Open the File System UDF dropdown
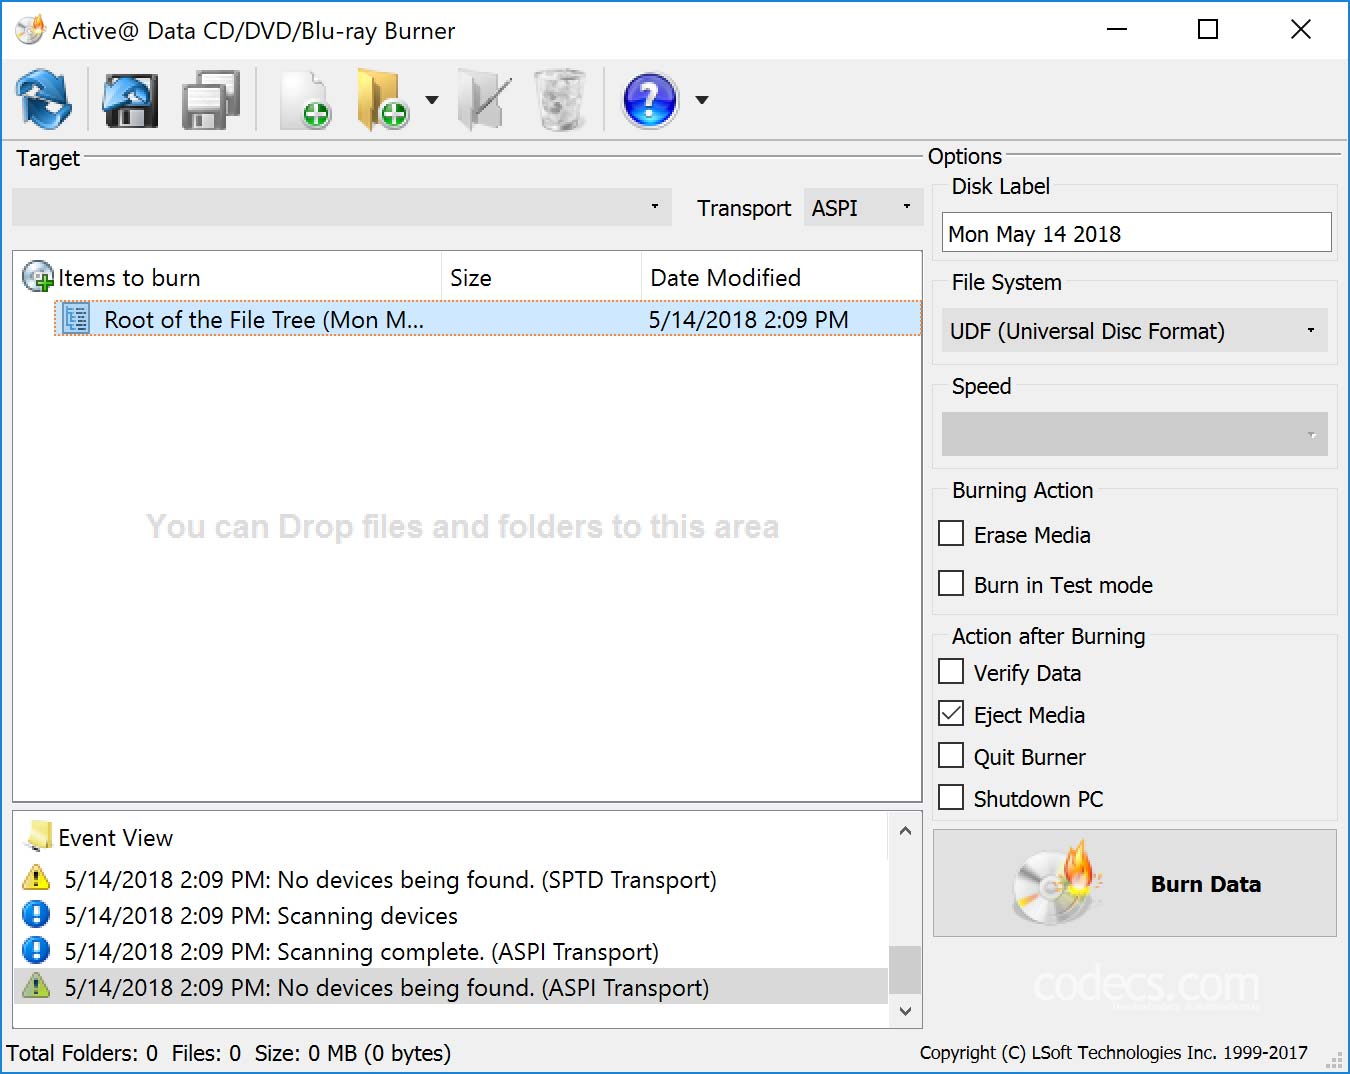The height and width of the screenshot is (1074, 1350). point(1134,331)
